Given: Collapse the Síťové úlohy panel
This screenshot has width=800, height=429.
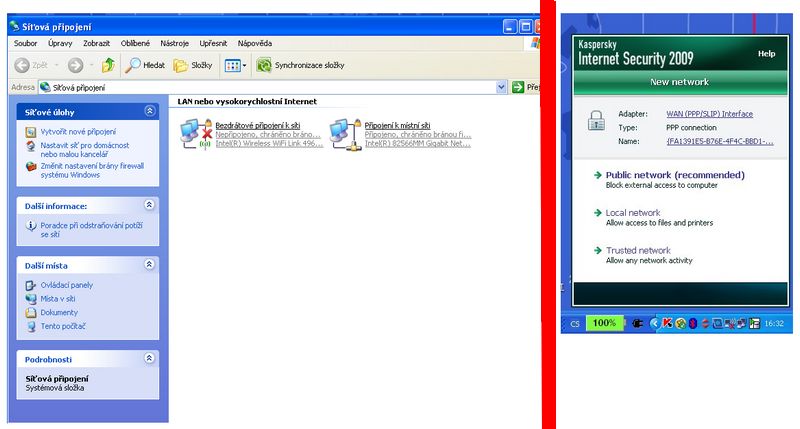Looking at the screenshot, I should (149, 111).
